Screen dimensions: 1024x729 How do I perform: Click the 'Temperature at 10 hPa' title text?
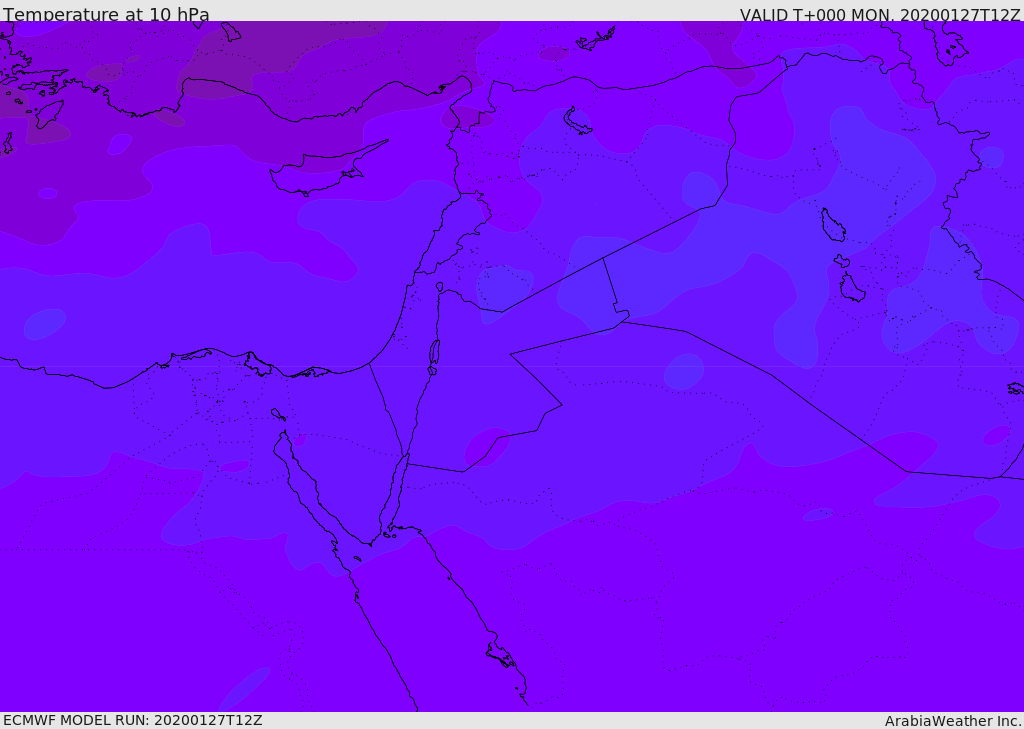click(x=106, y=14)
